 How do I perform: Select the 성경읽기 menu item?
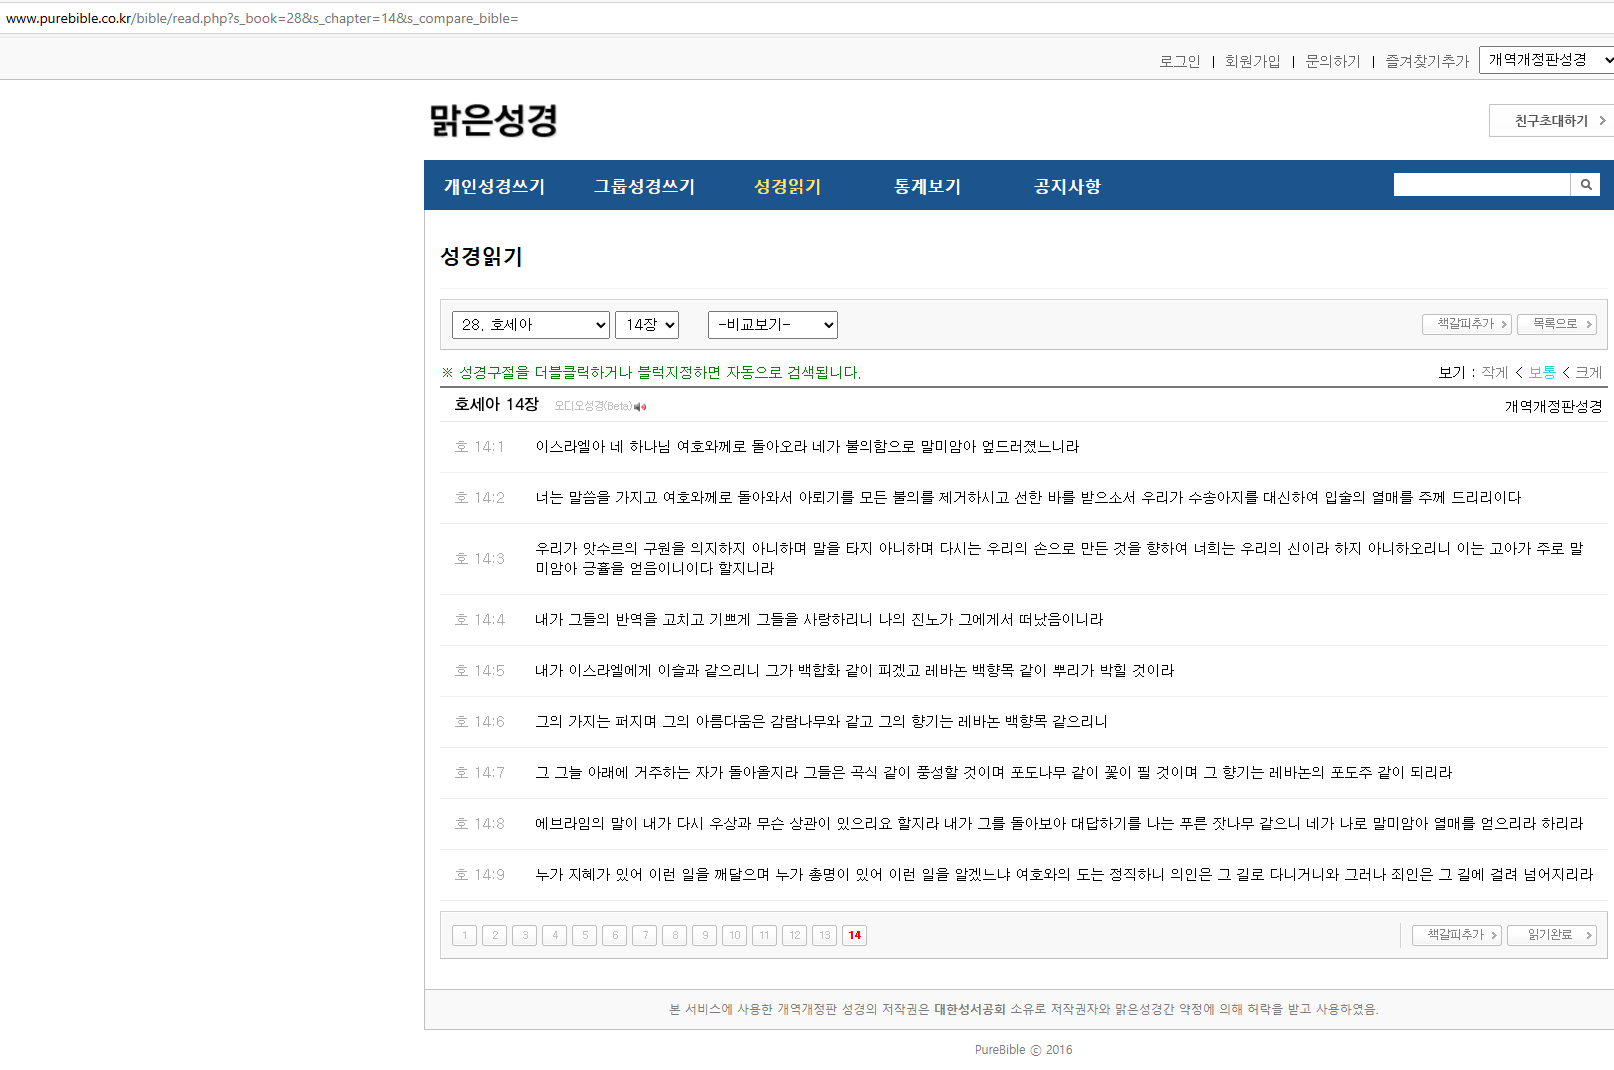(787, 186)
